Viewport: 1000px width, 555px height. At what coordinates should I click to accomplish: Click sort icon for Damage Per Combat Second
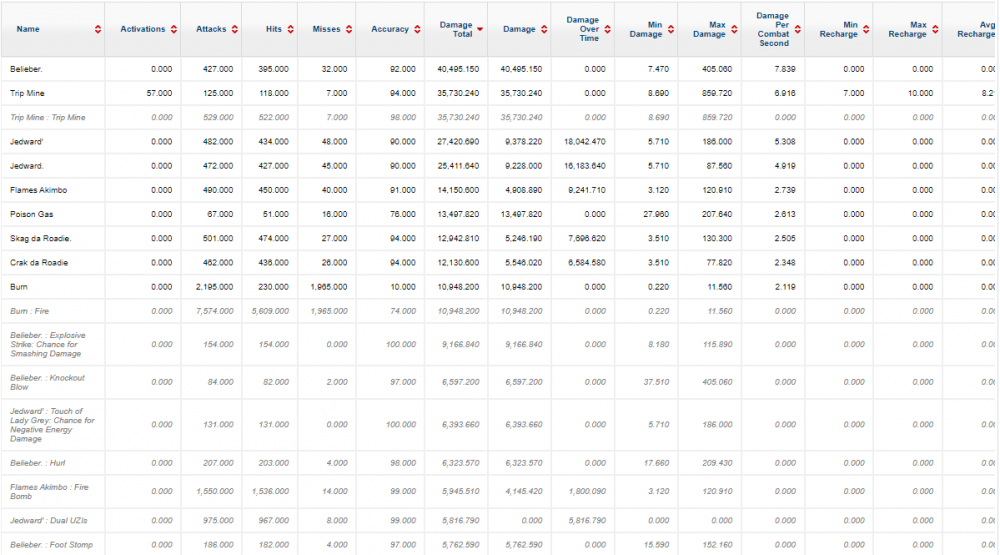(797, 29)
